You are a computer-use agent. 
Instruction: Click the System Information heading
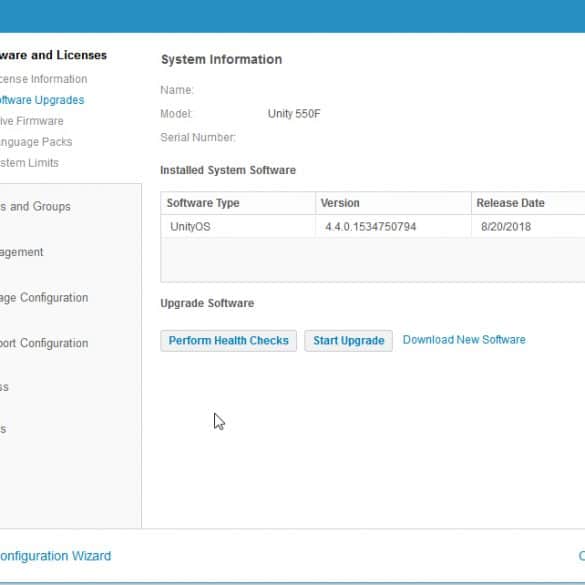pos(222,60)
